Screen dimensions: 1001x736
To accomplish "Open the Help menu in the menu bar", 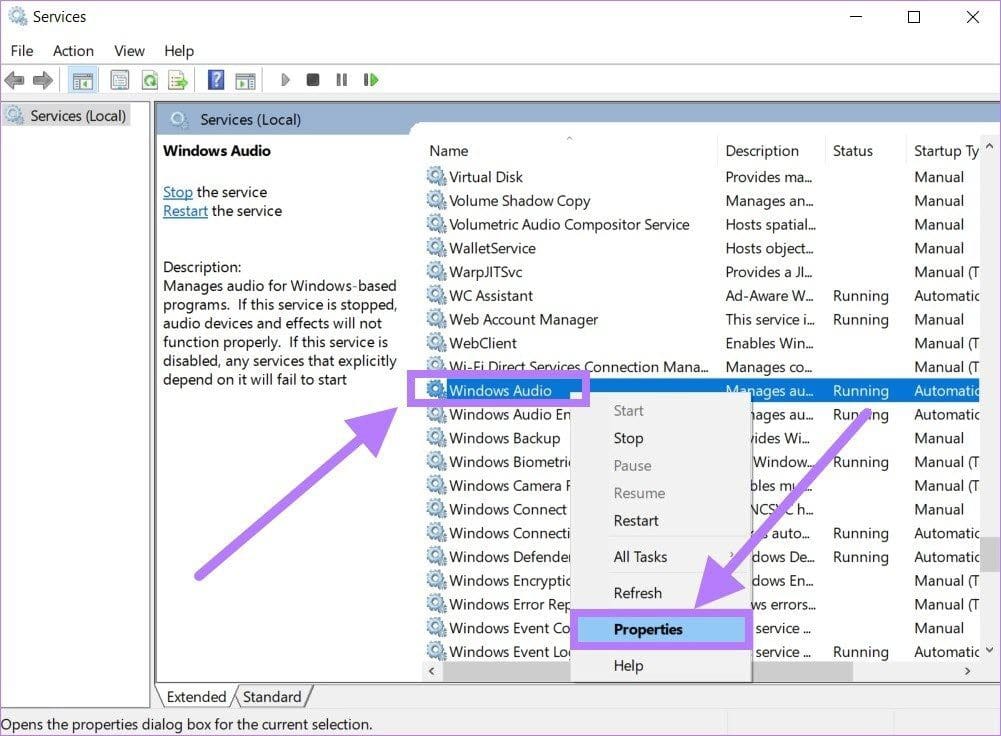I will coord(179,51).
